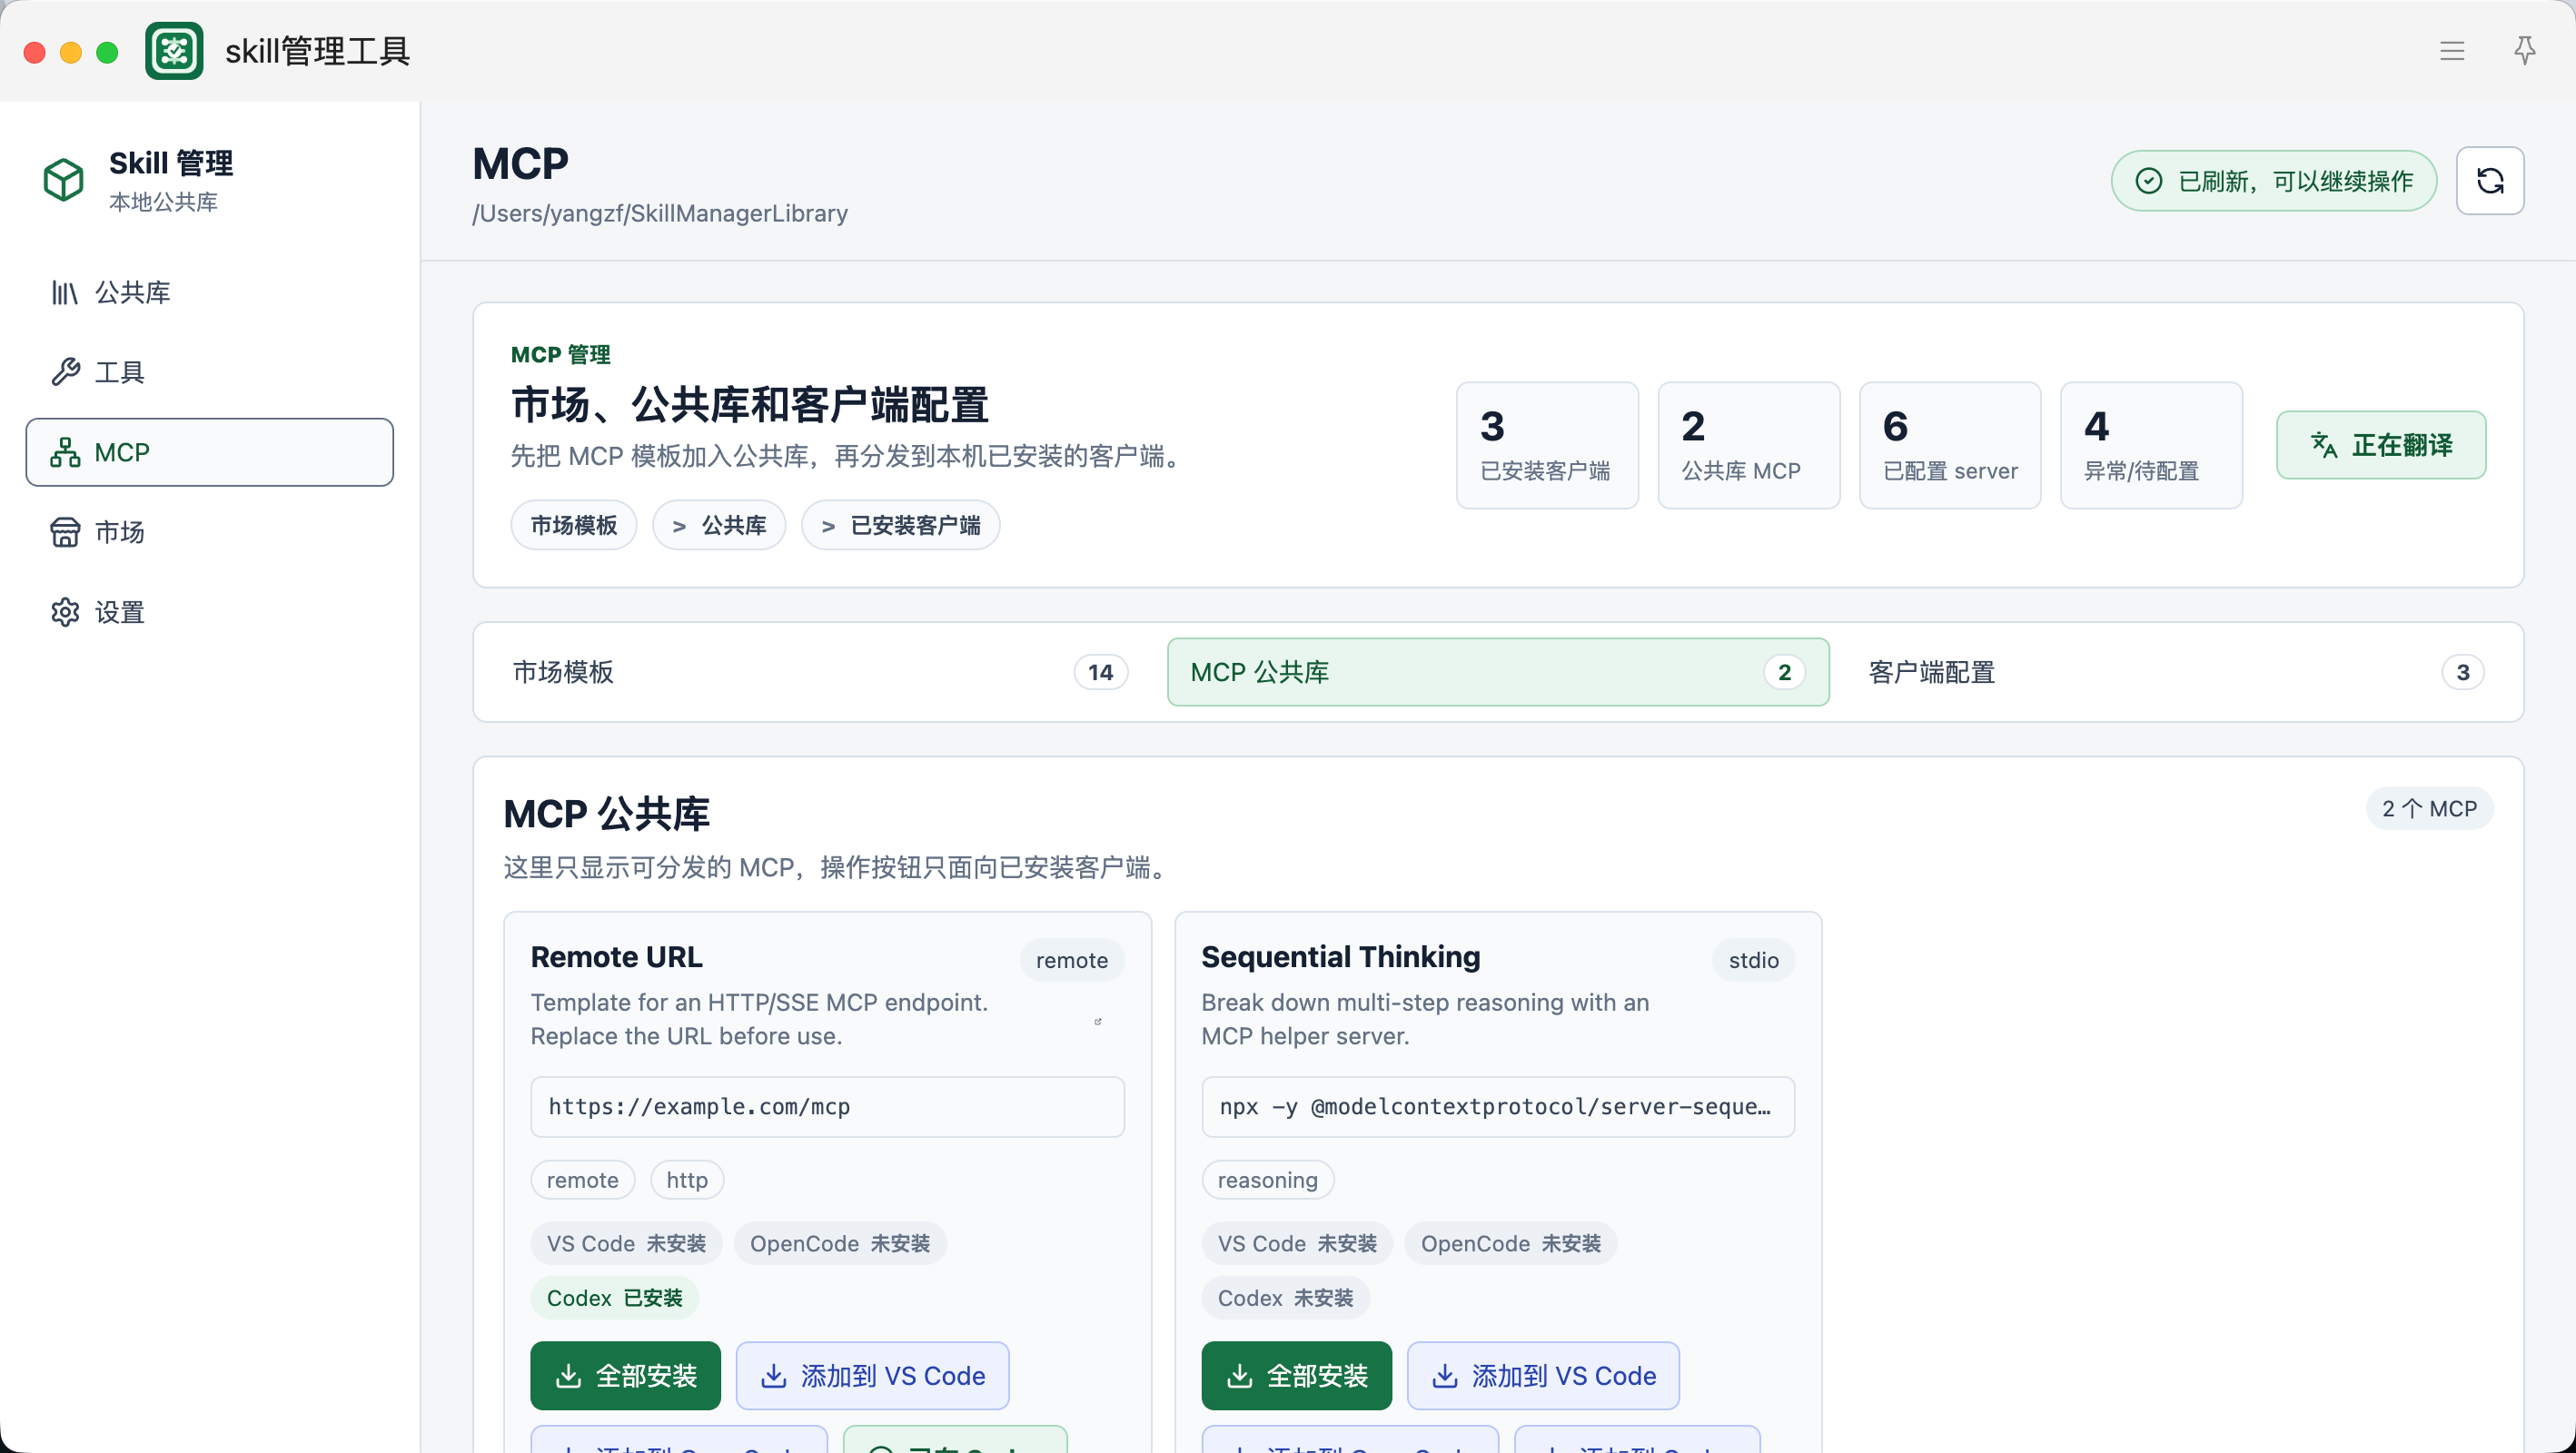
Task: Refresh the MCP page with the reload icon
Action: [x=2490, y=181]
